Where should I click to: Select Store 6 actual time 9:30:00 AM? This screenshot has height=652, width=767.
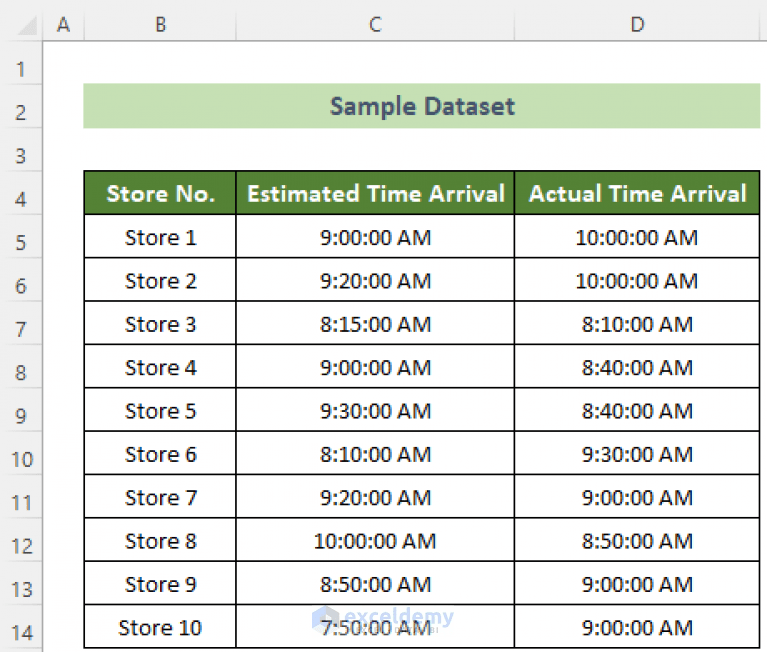point(637,453)
